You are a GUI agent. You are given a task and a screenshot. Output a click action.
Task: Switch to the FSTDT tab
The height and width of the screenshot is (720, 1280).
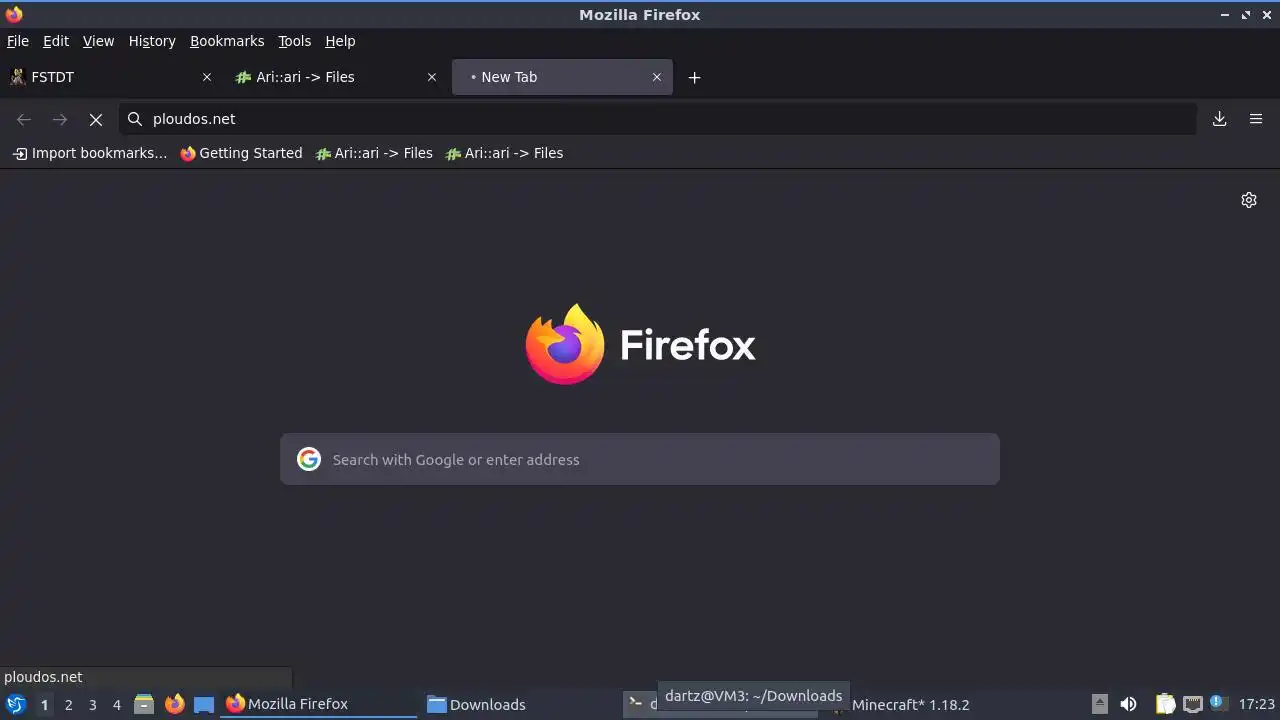112,77
